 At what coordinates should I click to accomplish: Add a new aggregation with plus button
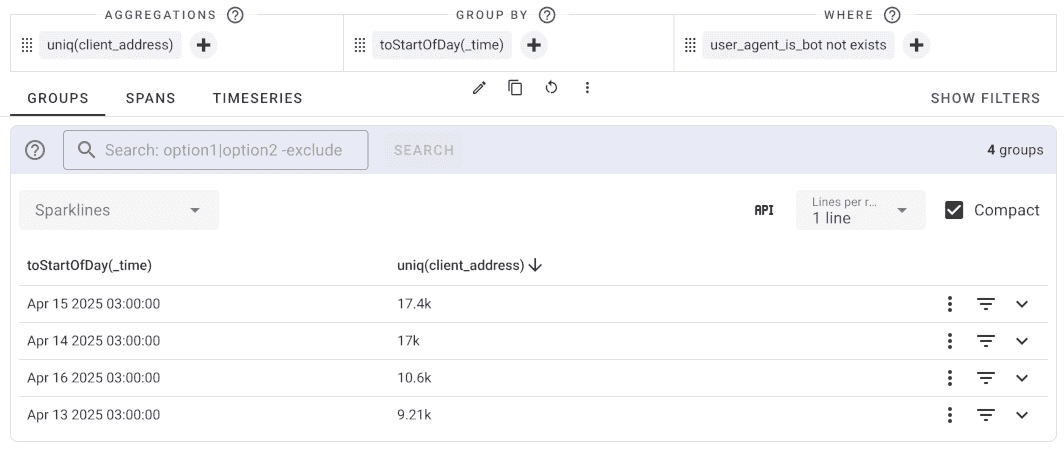coord(203,45)
